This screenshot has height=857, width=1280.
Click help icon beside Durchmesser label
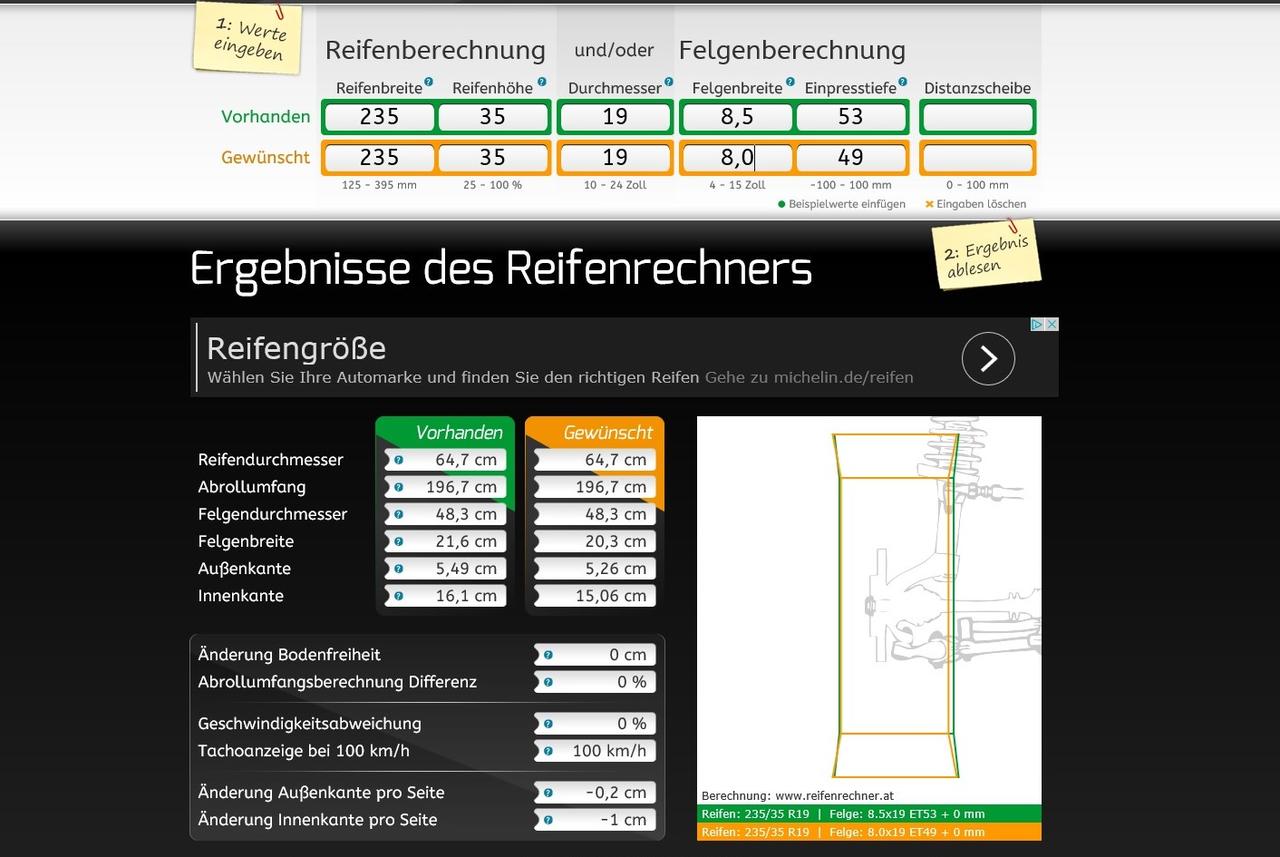pyautogui.click(x=668, y=82)
